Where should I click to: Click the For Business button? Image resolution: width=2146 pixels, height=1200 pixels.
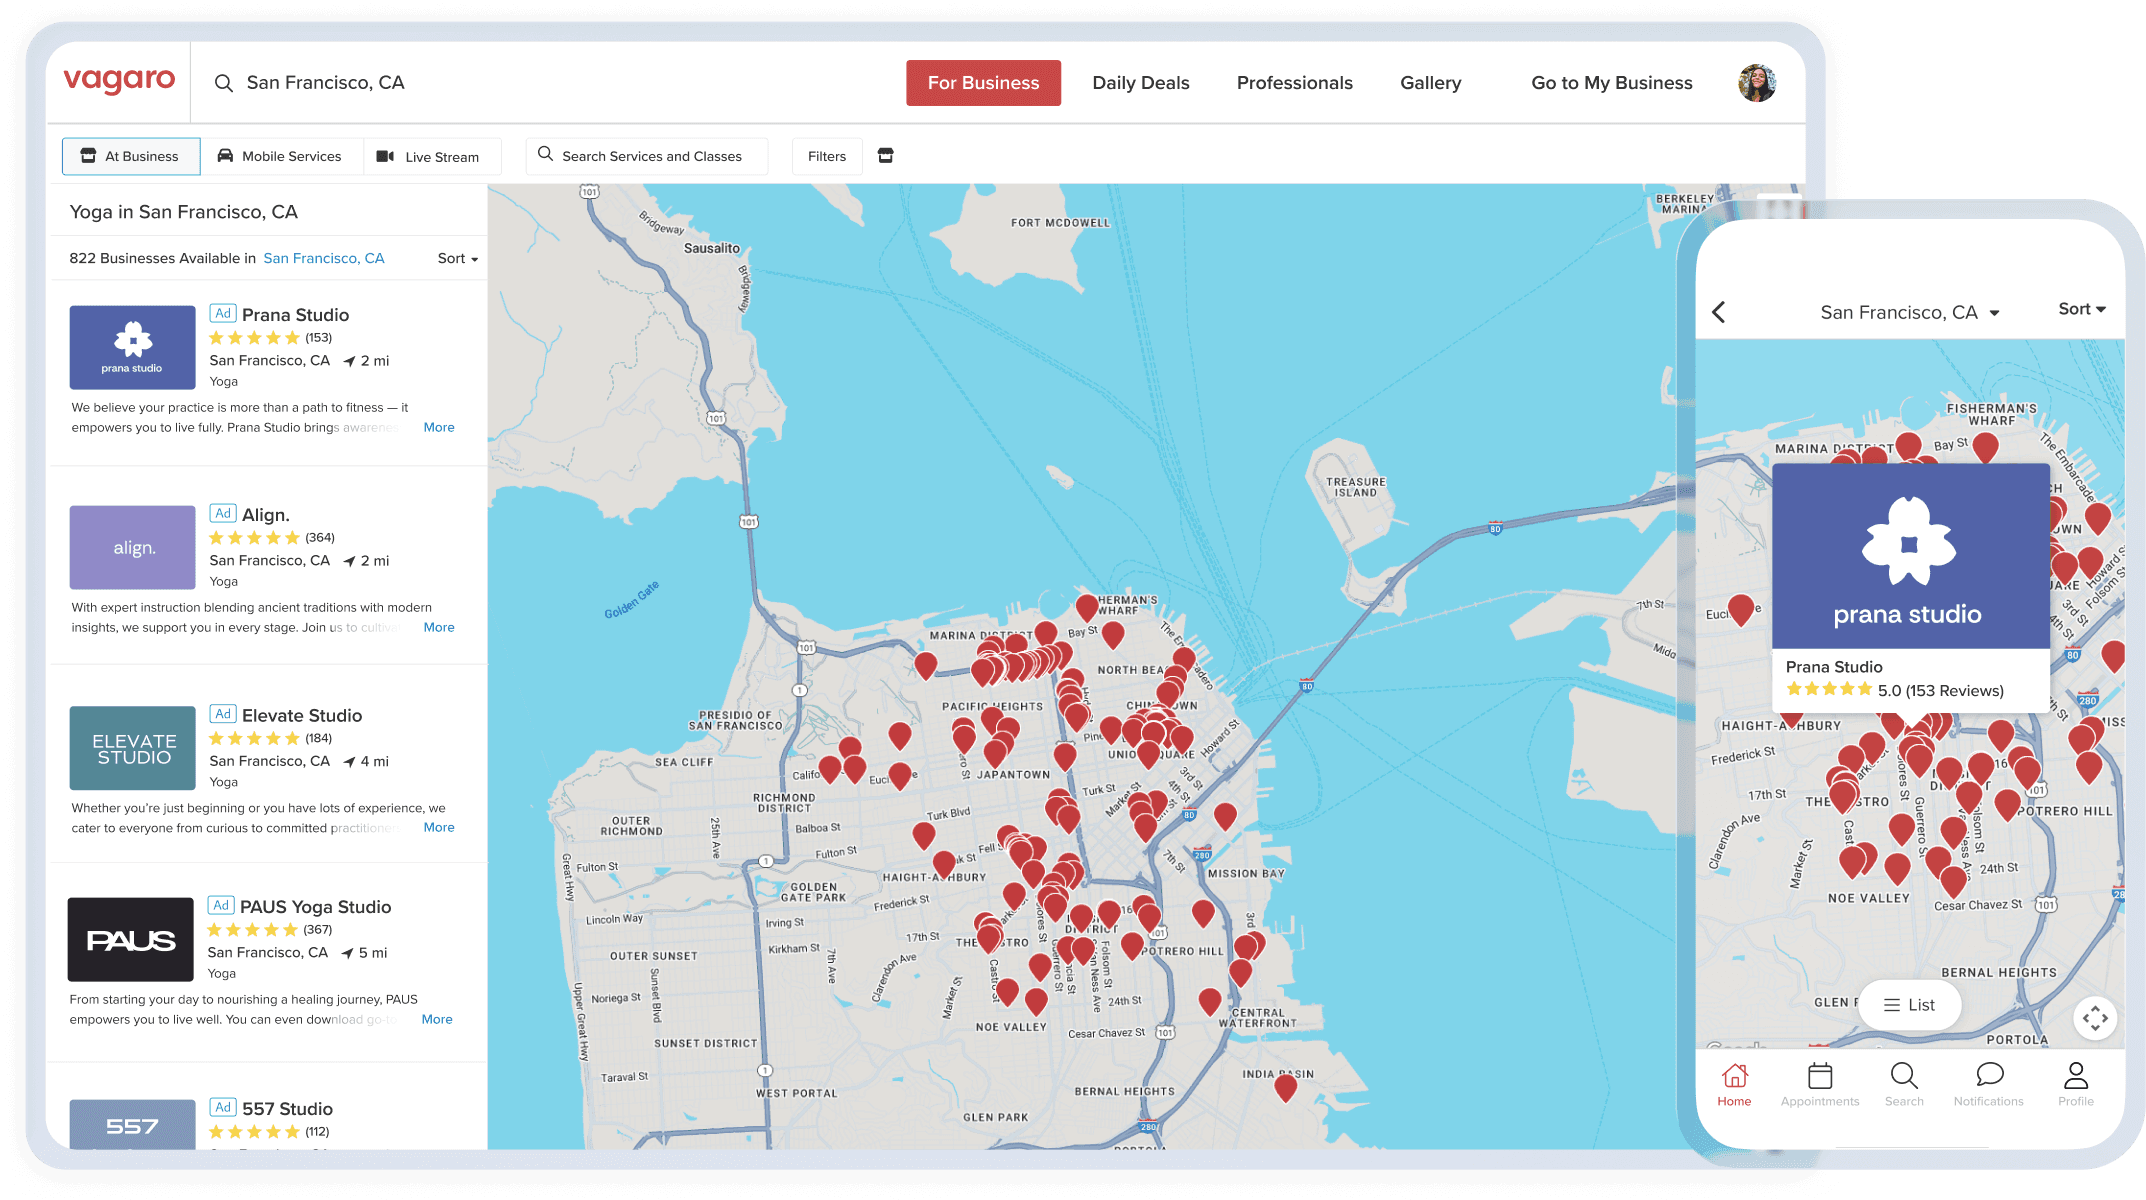coord(983,83)
